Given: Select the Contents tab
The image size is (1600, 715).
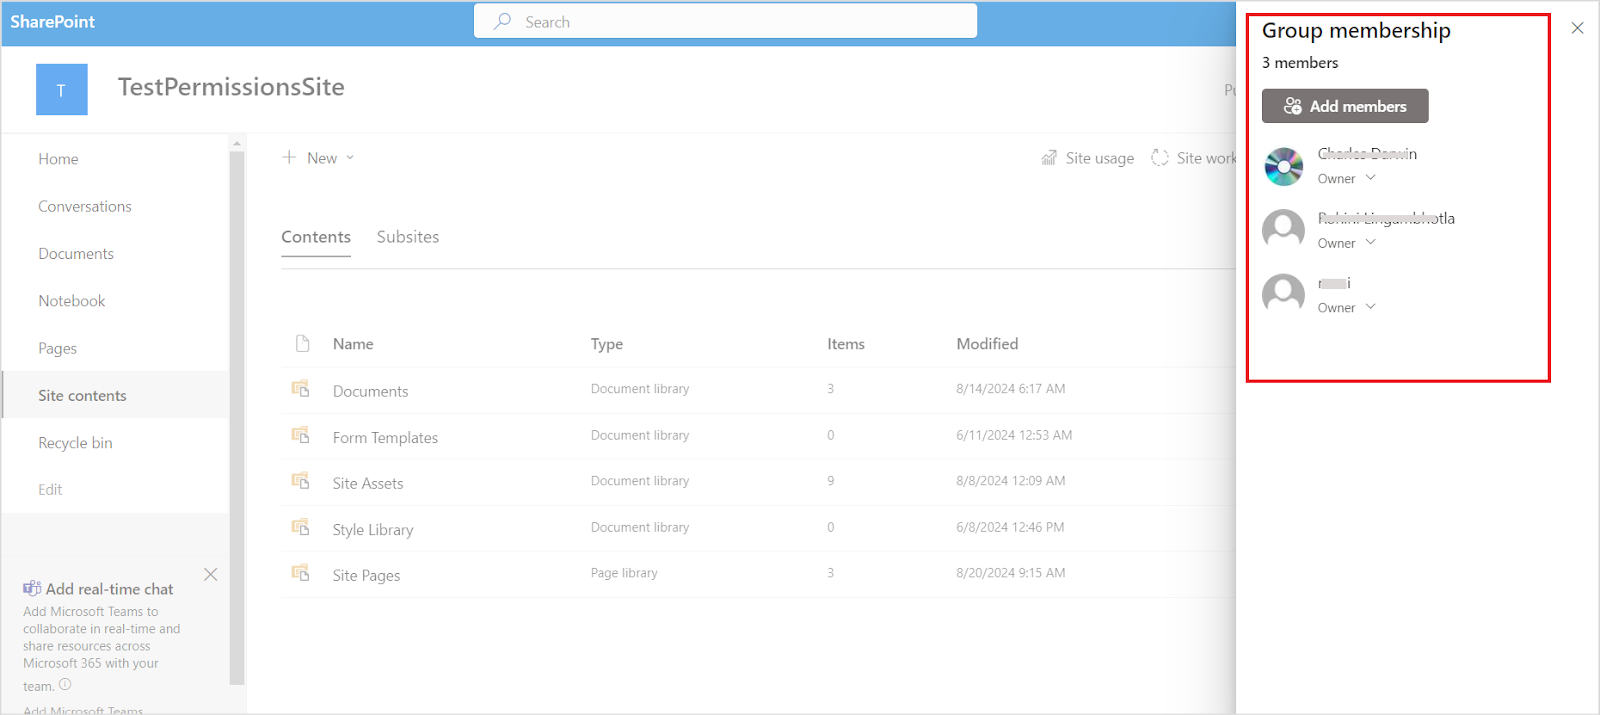Looking at the screenshot, I should [316, 237].
